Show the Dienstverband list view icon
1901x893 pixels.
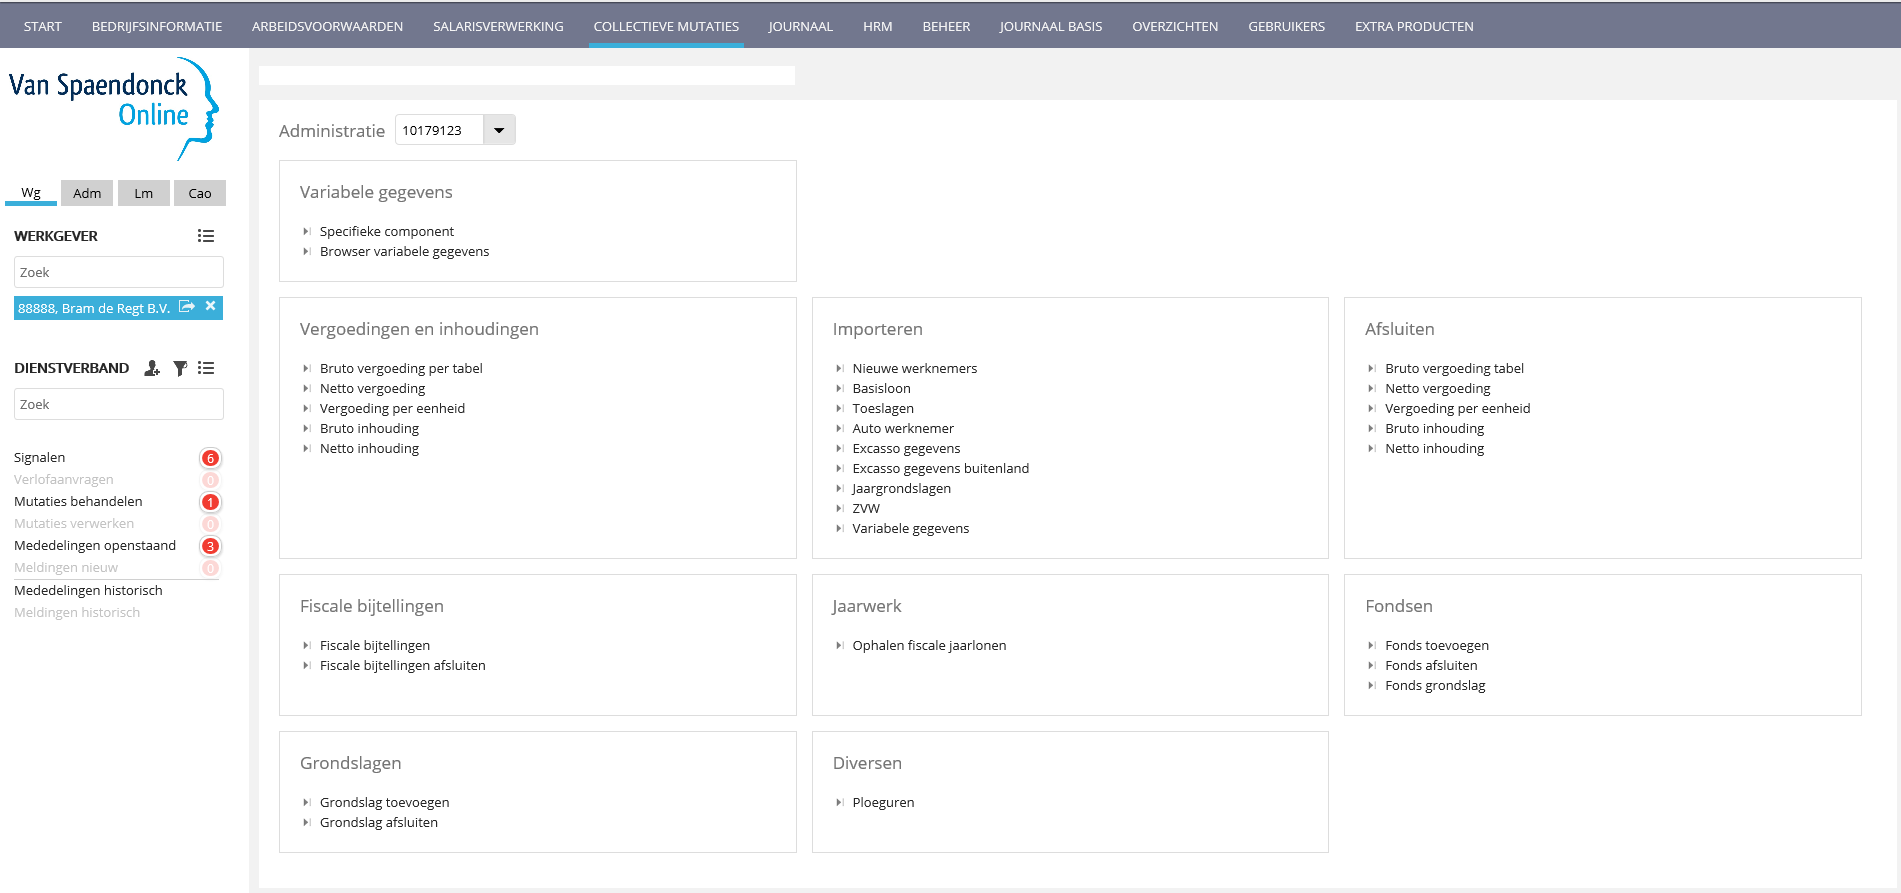[206, 368]
